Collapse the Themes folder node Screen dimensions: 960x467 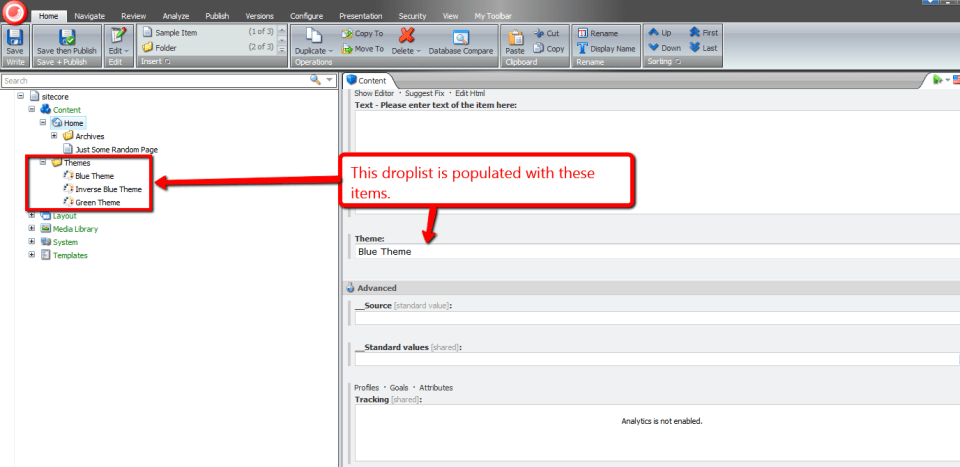pyautogui.click(x=42, y=162)
